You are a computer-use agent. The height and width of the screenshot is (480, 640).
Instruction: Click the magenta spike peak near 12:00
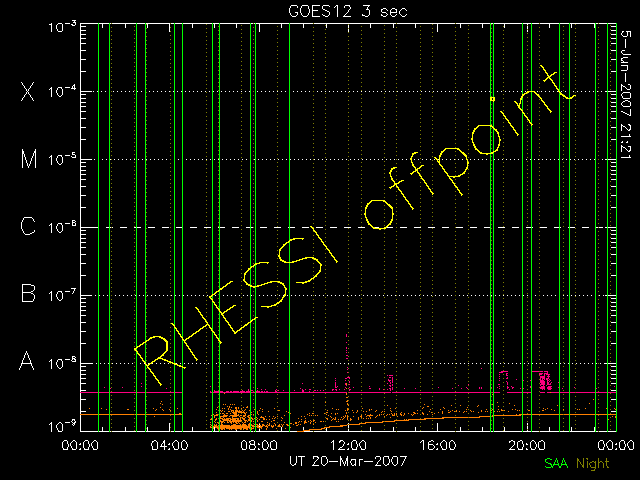coord(347,336)
